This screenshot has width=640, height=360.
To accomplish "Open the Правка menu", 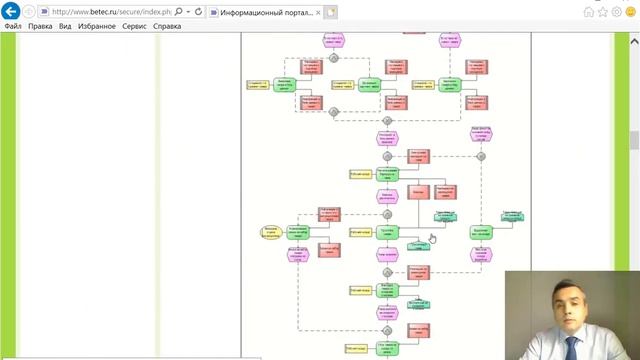I will point(40,26).
